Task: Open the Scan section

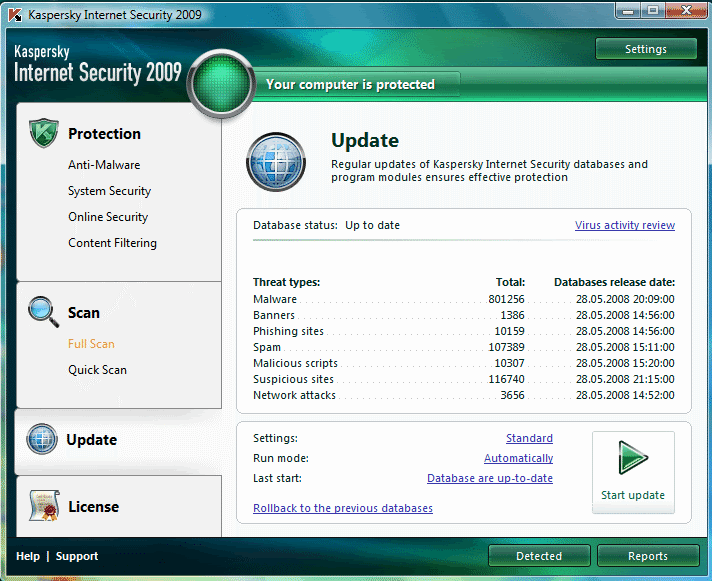Action: pyautogui.click(x=84, y=313)
